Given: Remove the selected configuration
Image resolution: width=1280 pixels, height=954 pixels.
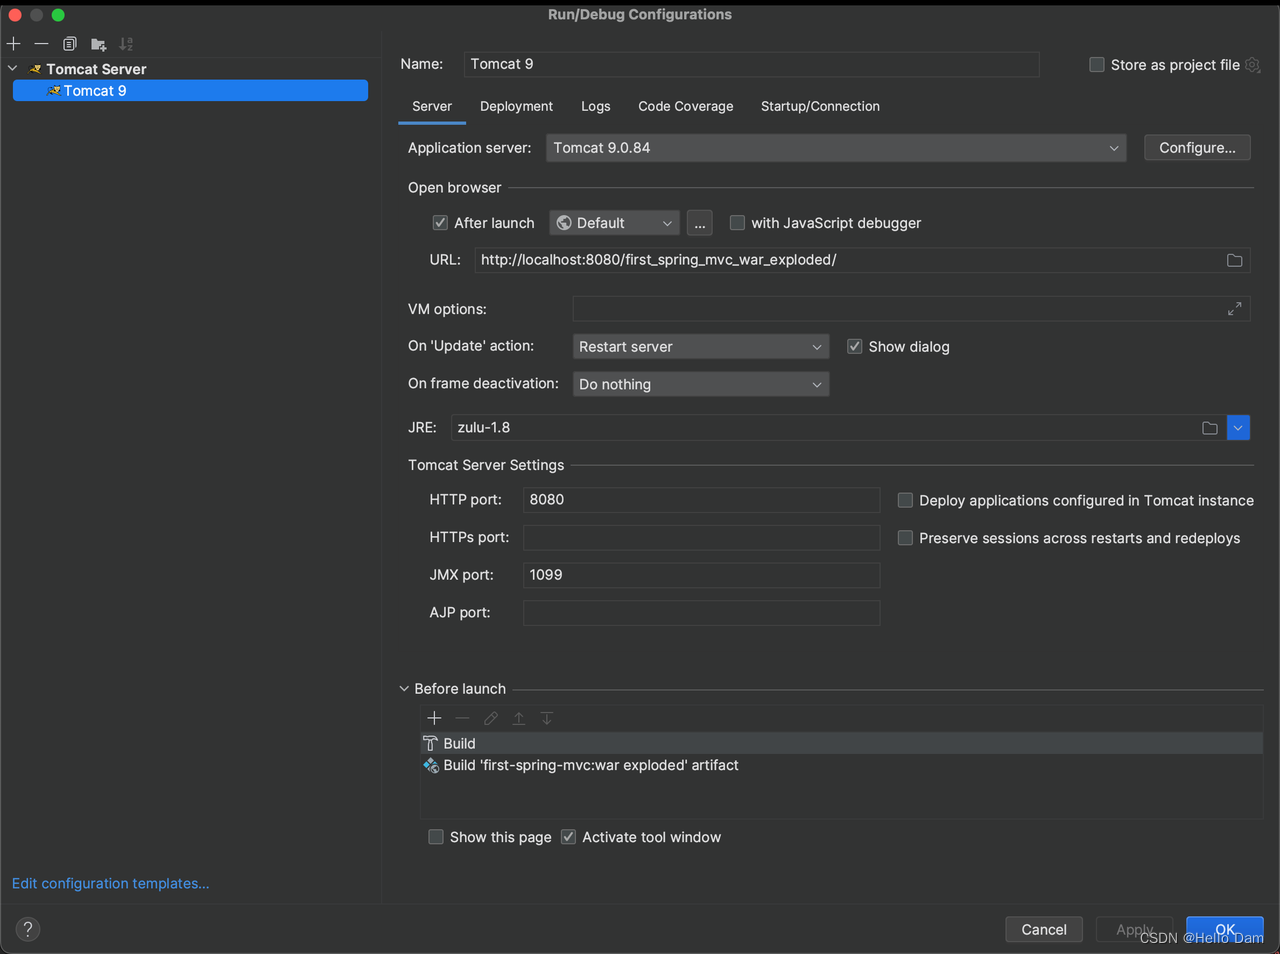Looking at the screenshot, I should (x=41, y=44).
